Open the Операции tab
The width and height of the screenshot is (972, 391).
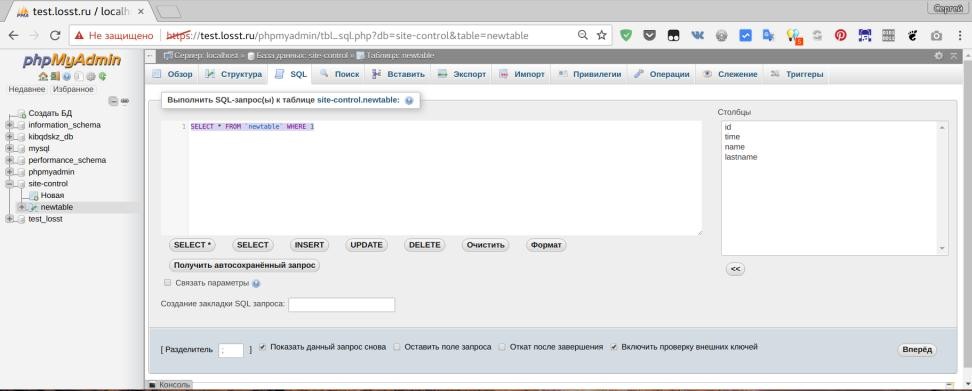661,74
